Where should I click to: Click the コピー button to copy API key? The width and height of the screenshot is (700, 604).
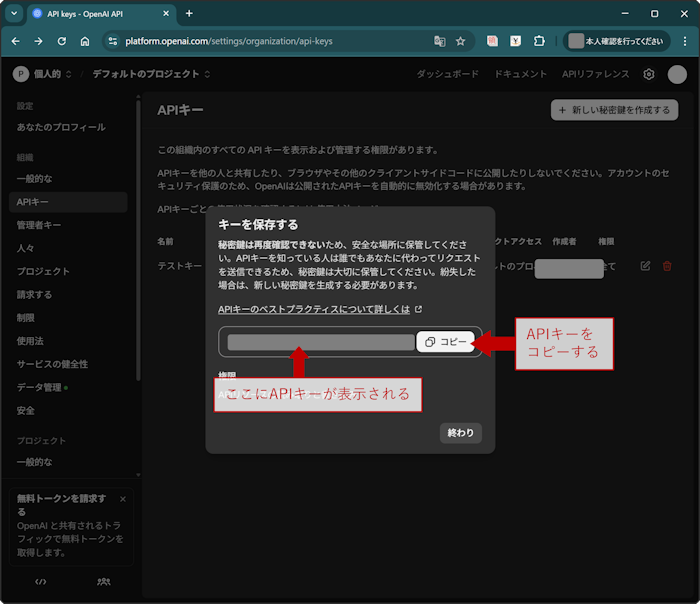(445, 342)
